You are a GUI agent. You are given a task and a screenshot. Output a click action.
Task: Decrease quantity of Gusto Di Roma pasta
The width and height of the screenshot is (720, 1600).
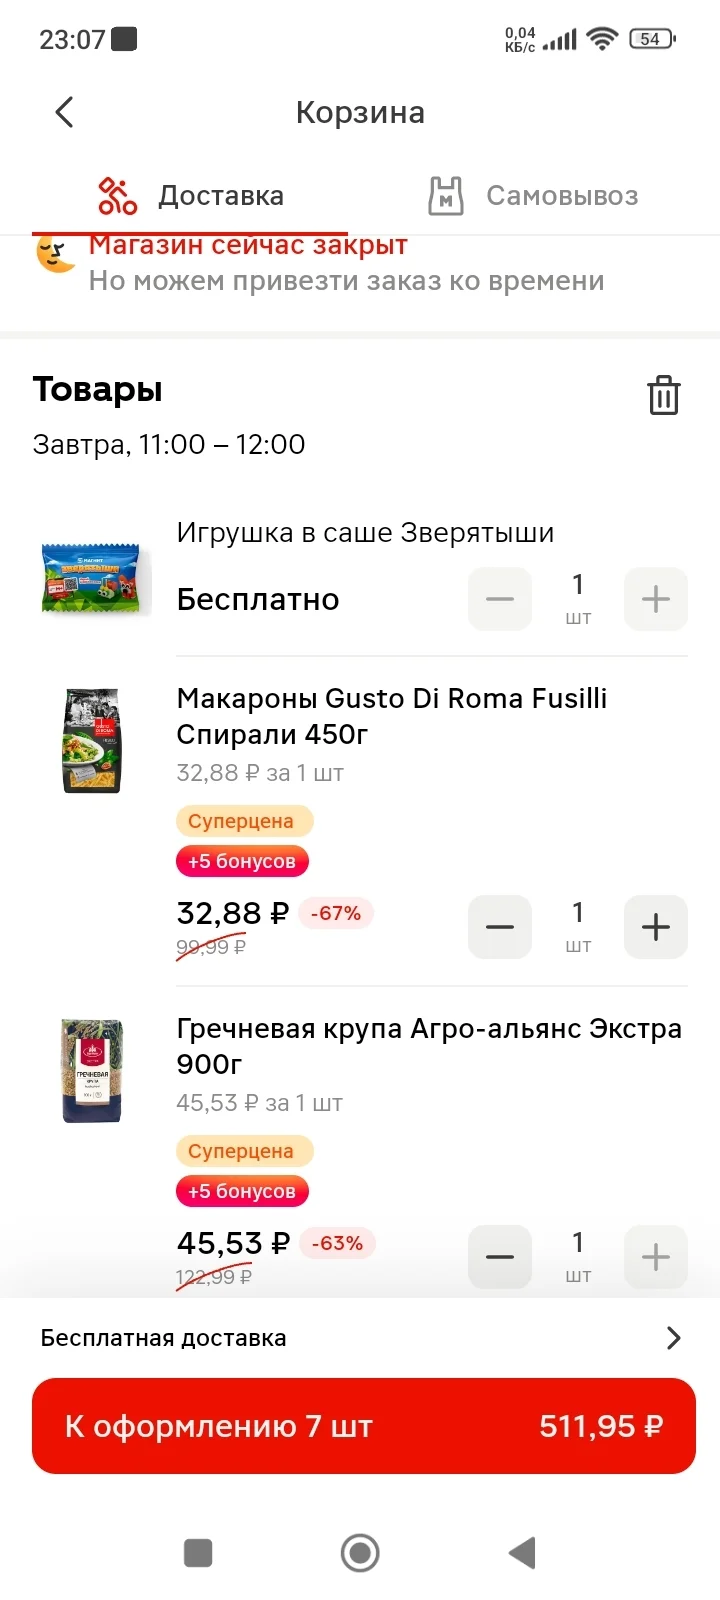click(x=500, y=927)
